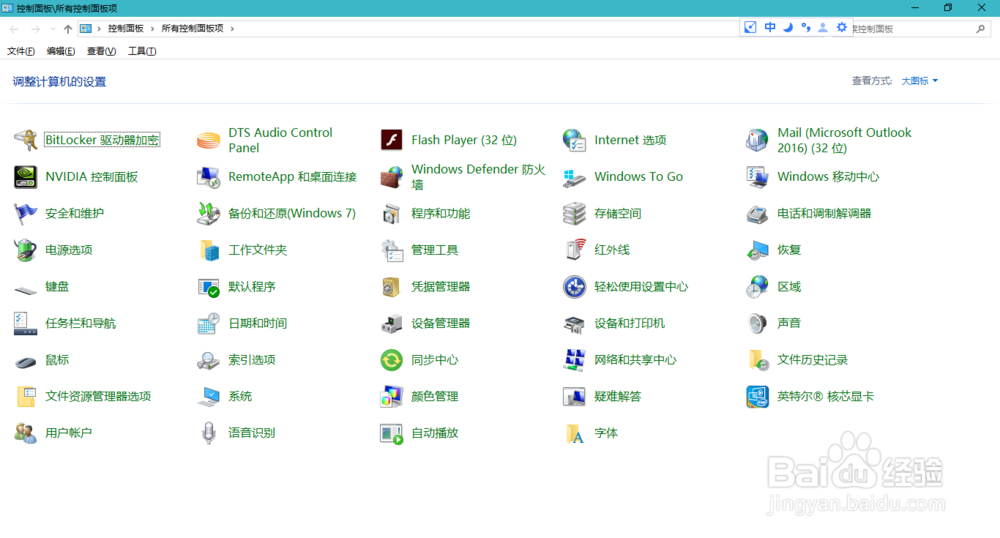Open the 区域 link
This screenshot has height=538, width=1000.
[x=789, y=287]
